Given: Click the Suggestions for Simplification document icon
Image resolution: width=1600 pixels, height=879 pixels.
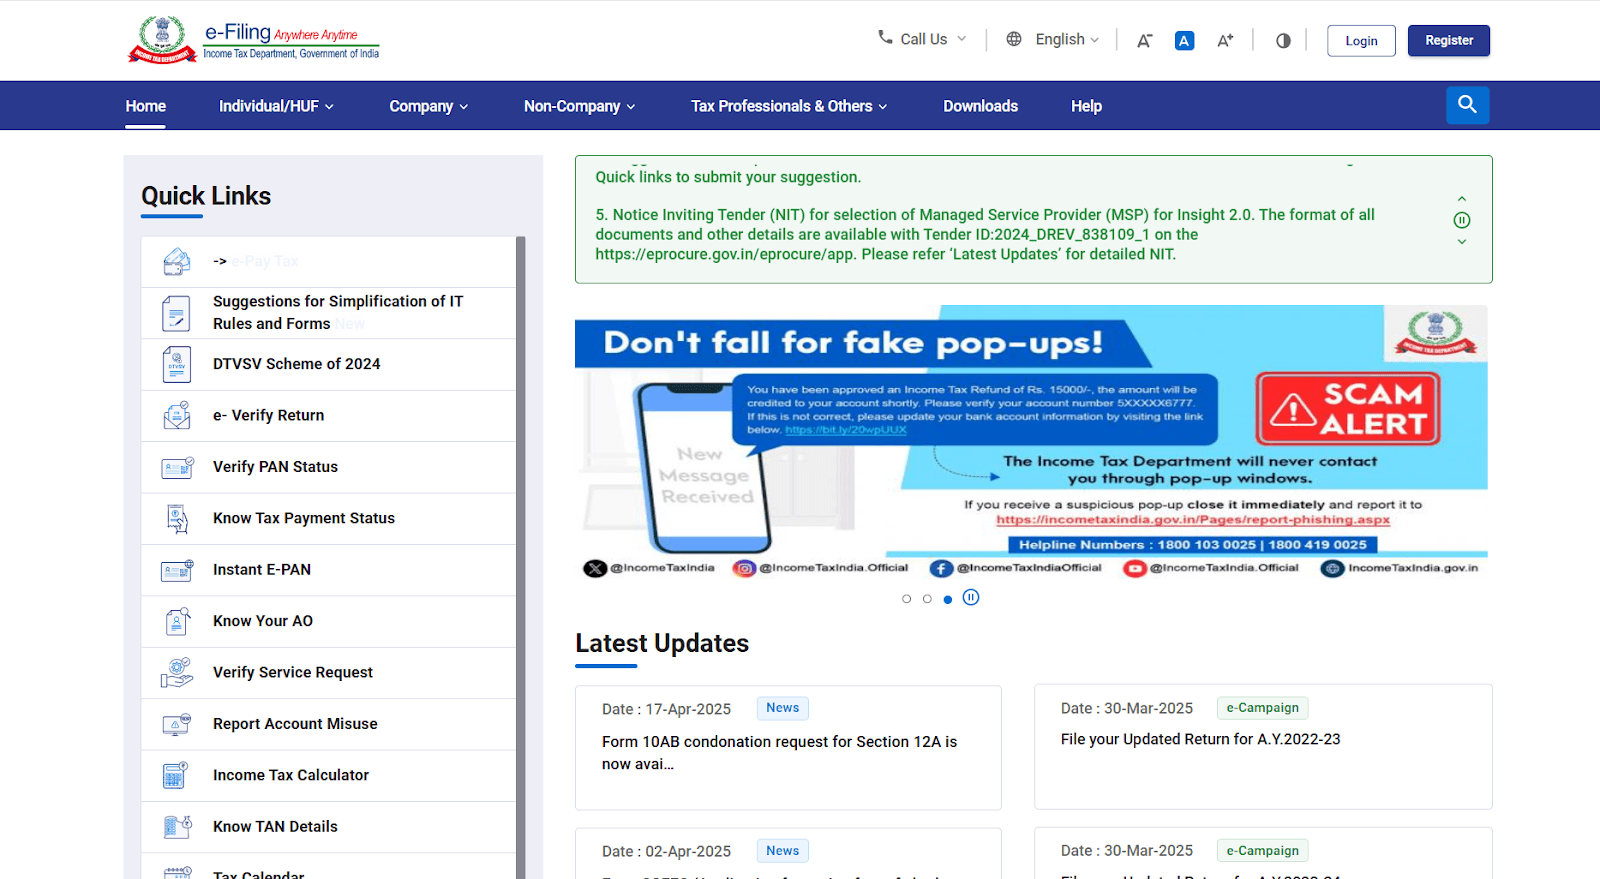Looking at the screenshot, I should coord(177,313).
